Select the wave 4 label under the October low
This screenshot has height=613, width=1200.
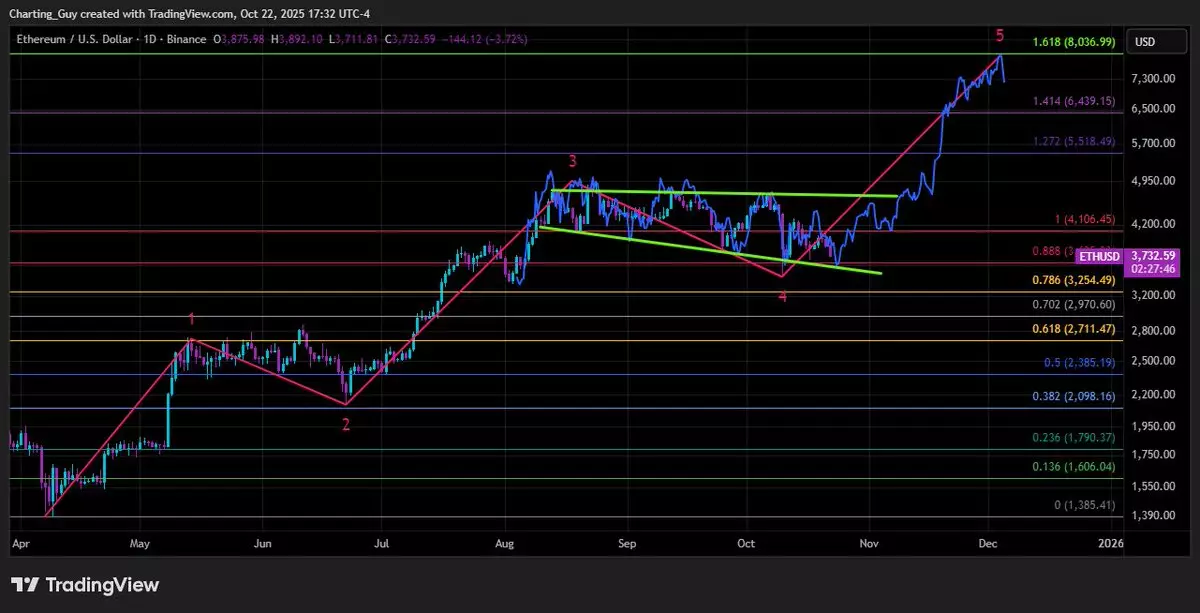click(x=783, y=296)
